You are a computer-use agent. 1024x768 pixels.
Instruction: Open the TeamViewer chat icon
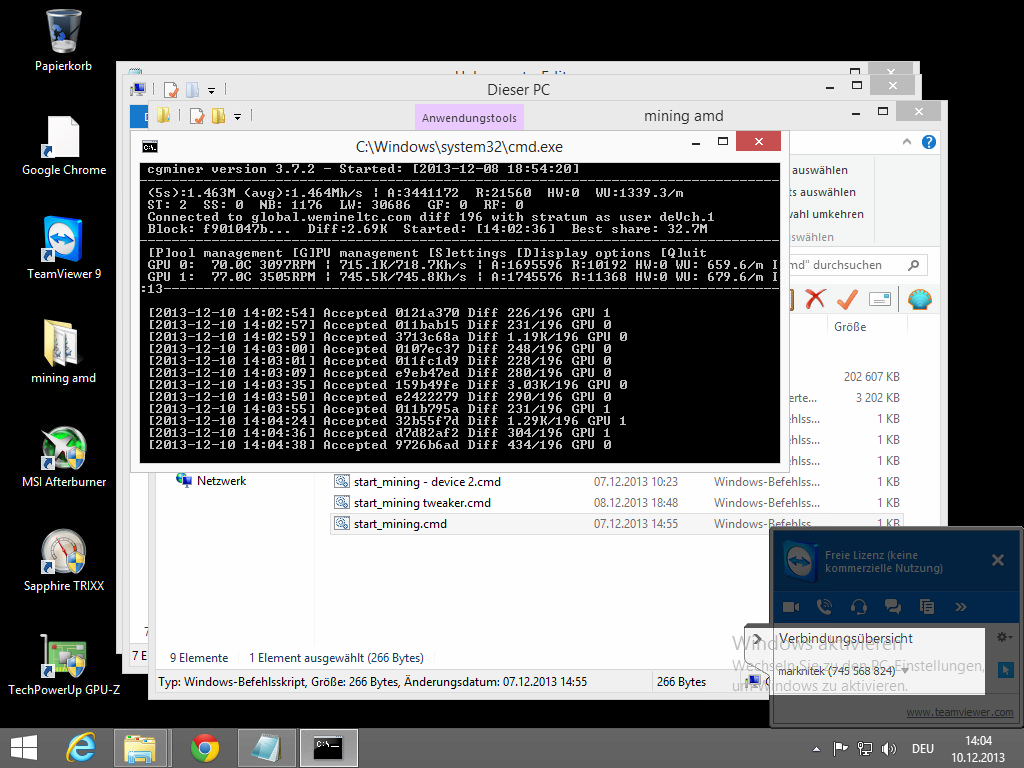point(893,606)
